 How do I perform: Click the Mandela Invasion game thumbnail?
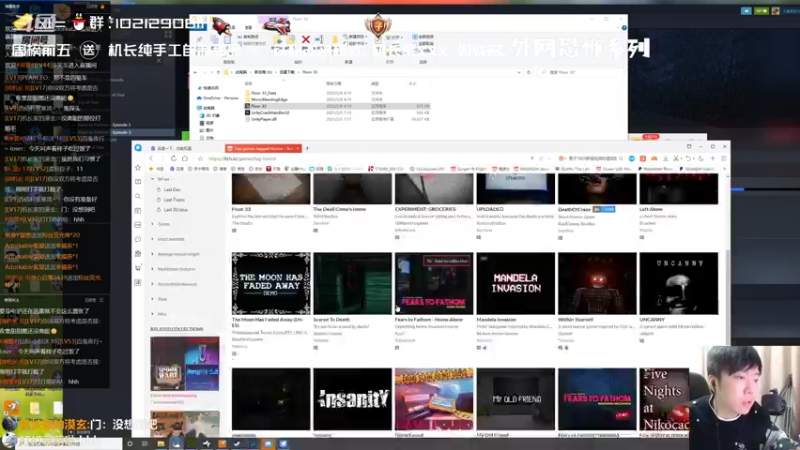(x=516, y=283)
